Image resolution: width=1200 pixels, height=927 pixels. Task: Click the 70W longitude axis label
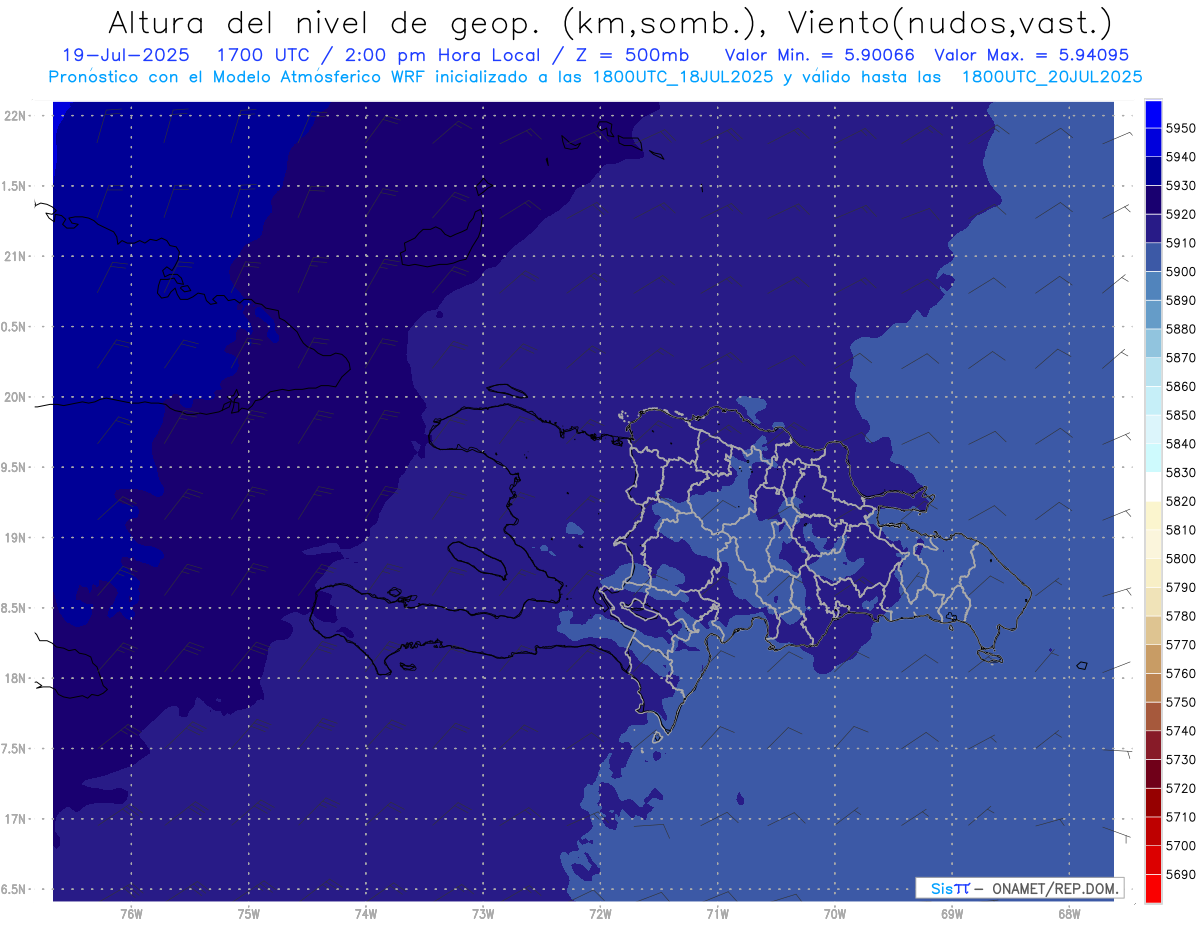coord(835,913)
